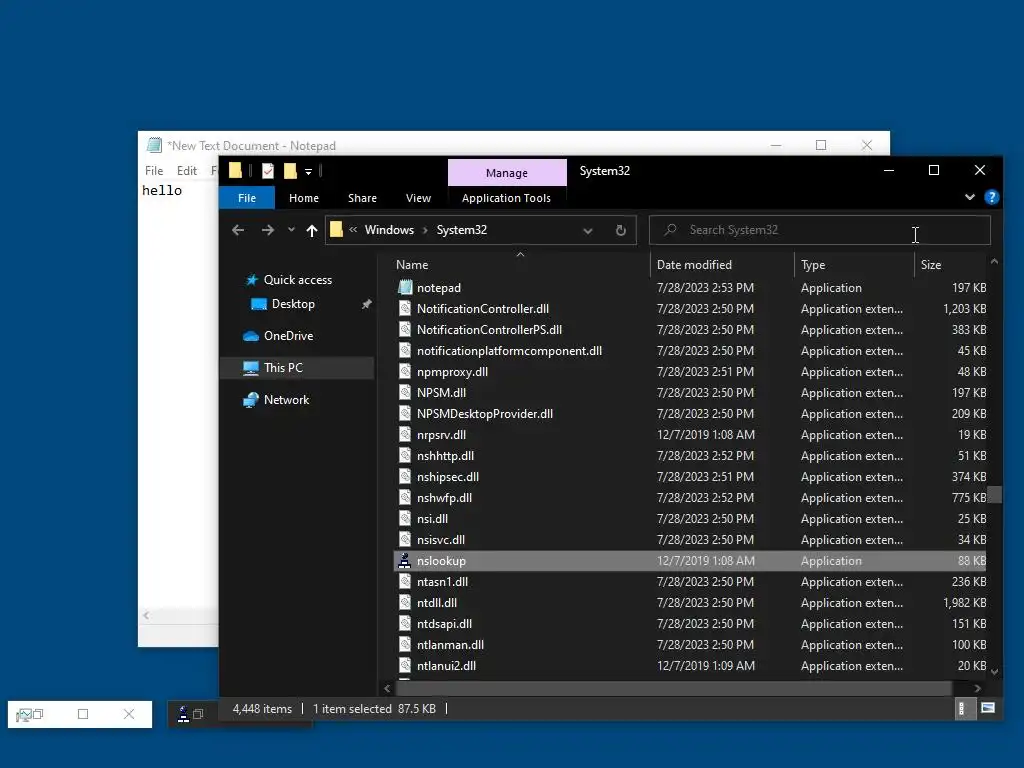Open the View ribbon tab

[x=419, y=198]
